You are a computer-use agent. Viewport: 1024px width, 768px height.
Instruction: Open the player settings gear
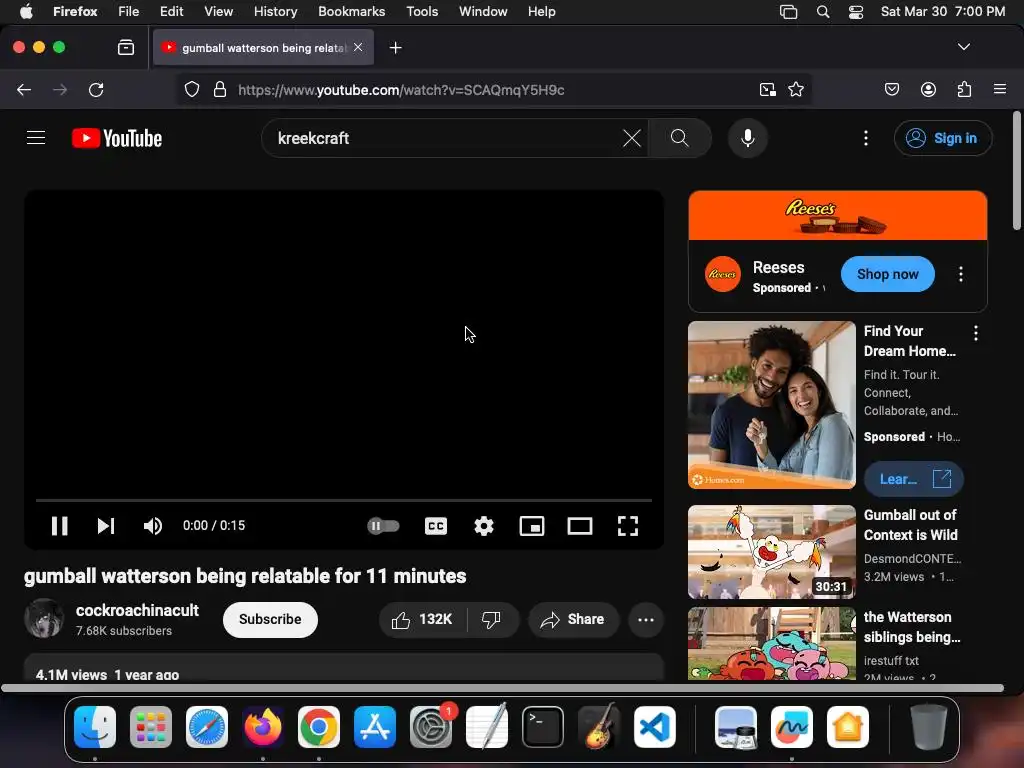pos(484,526)
